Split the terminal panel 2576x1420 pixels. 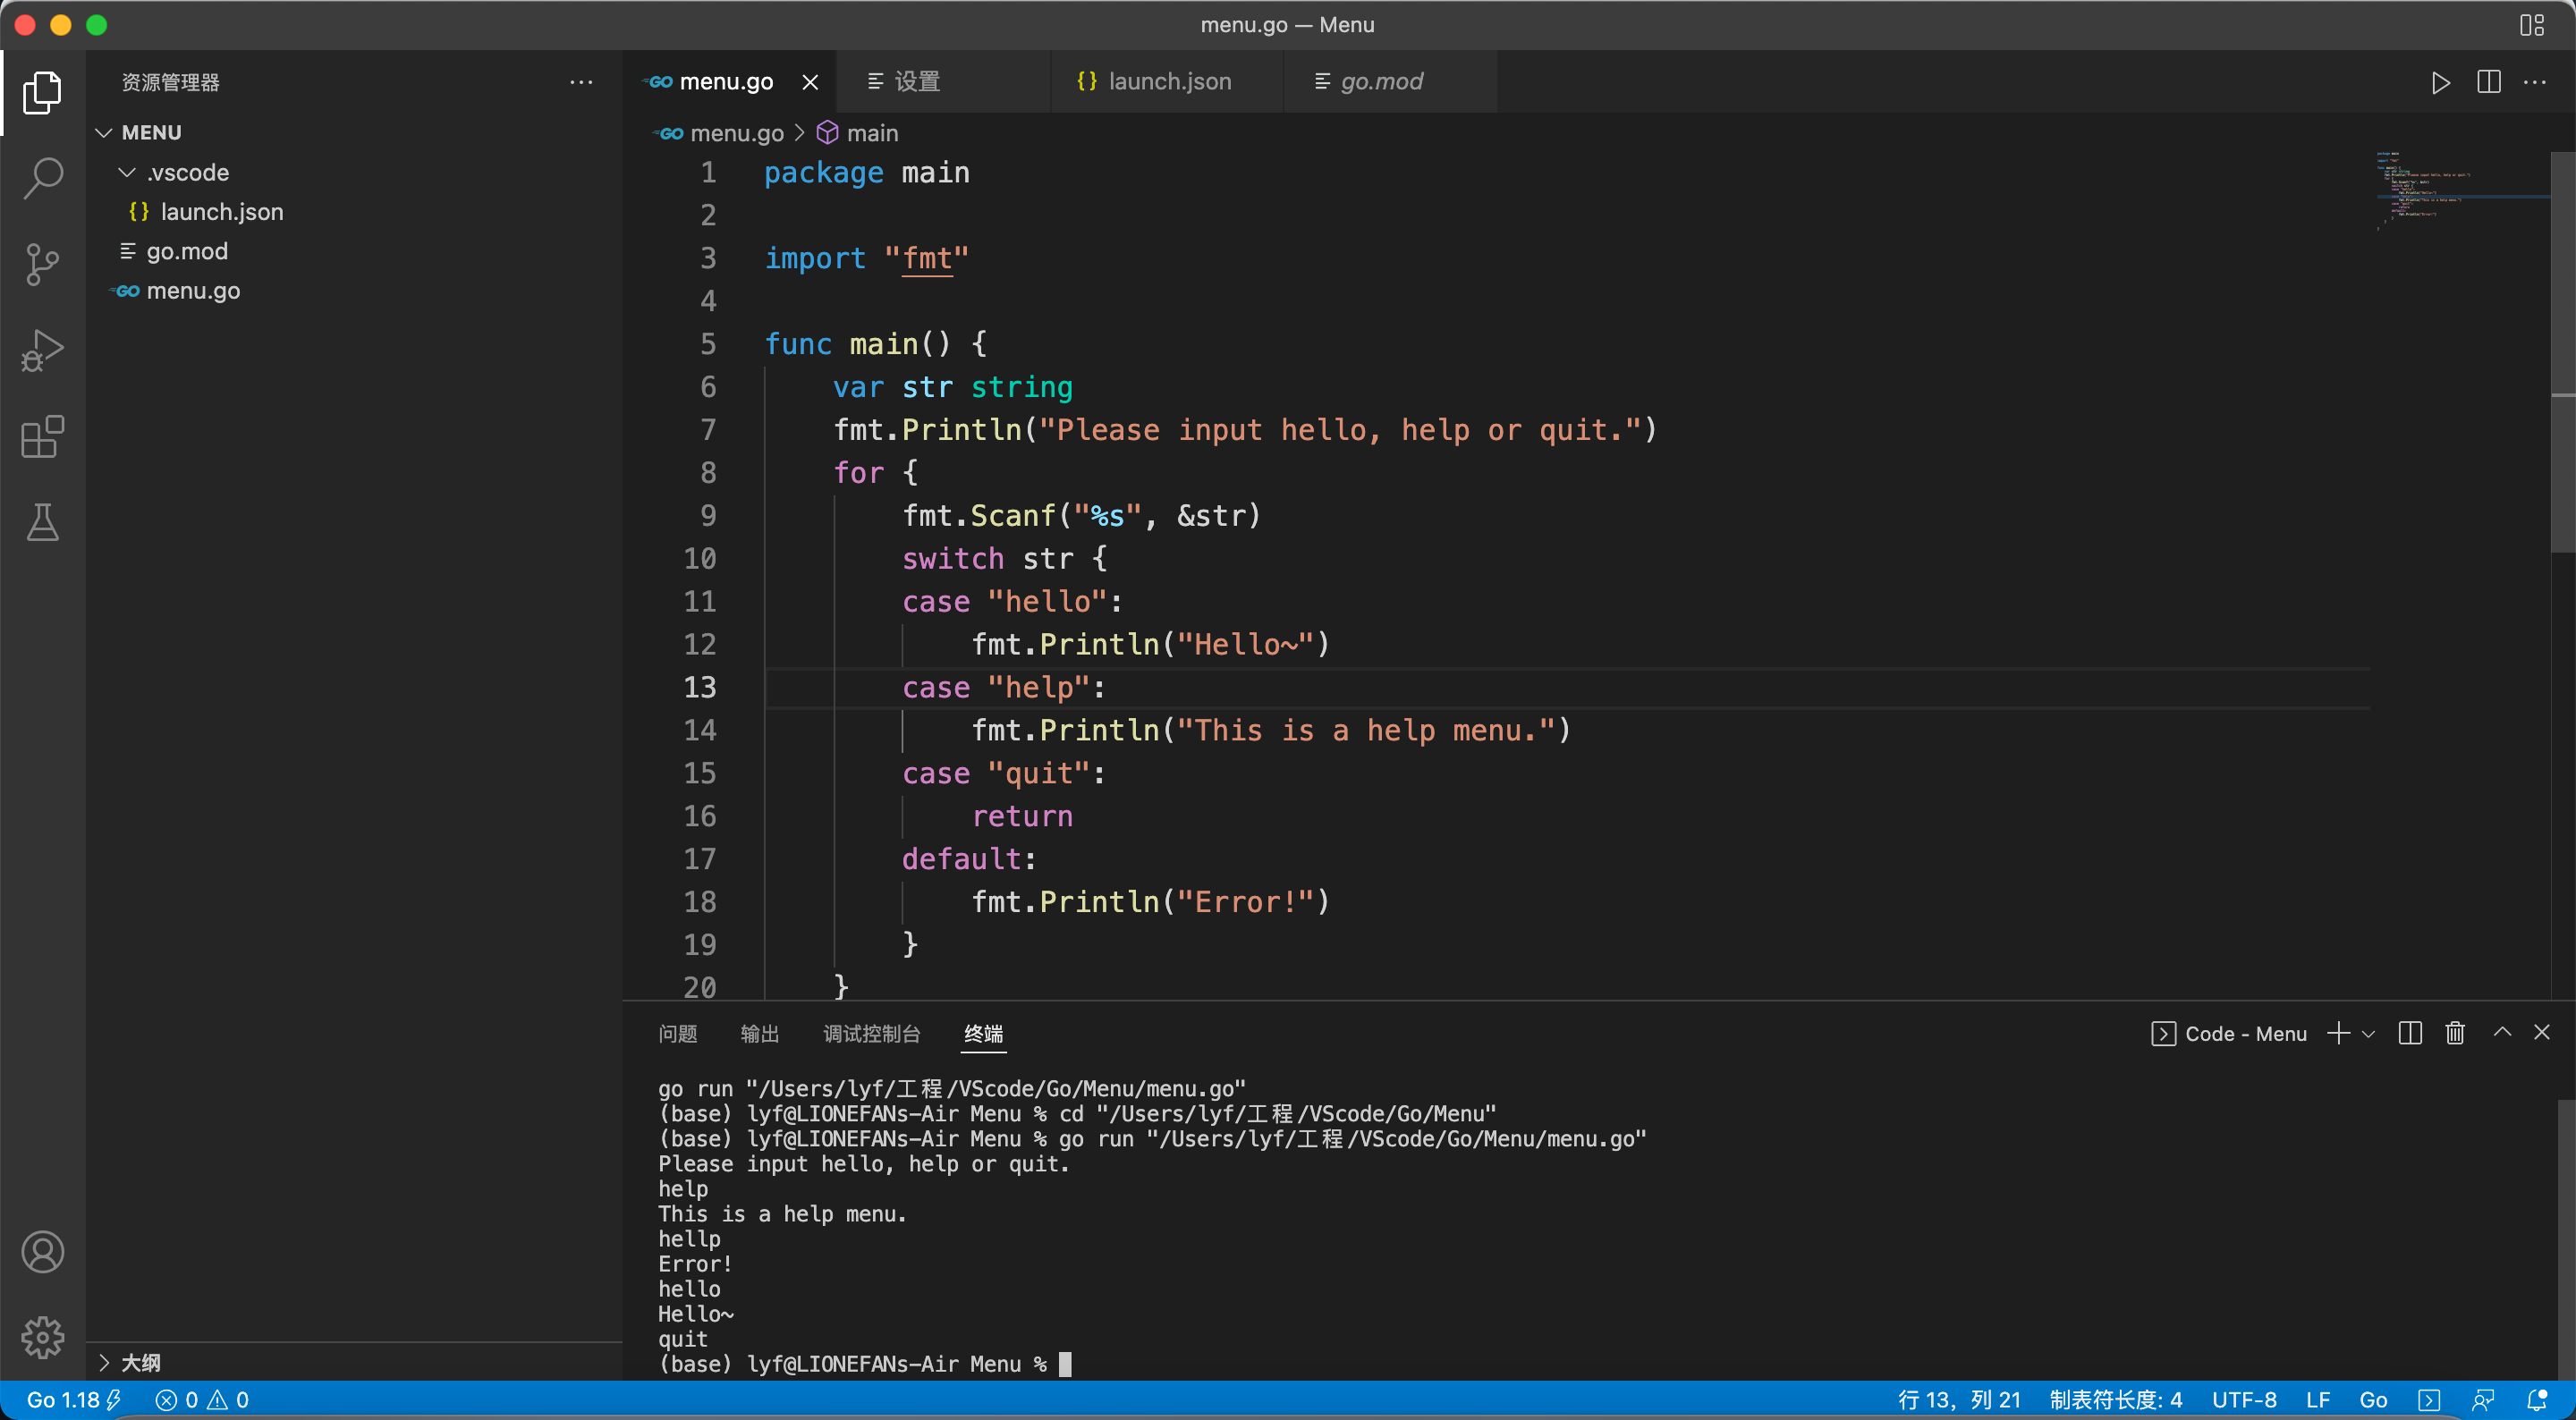2410,1033
